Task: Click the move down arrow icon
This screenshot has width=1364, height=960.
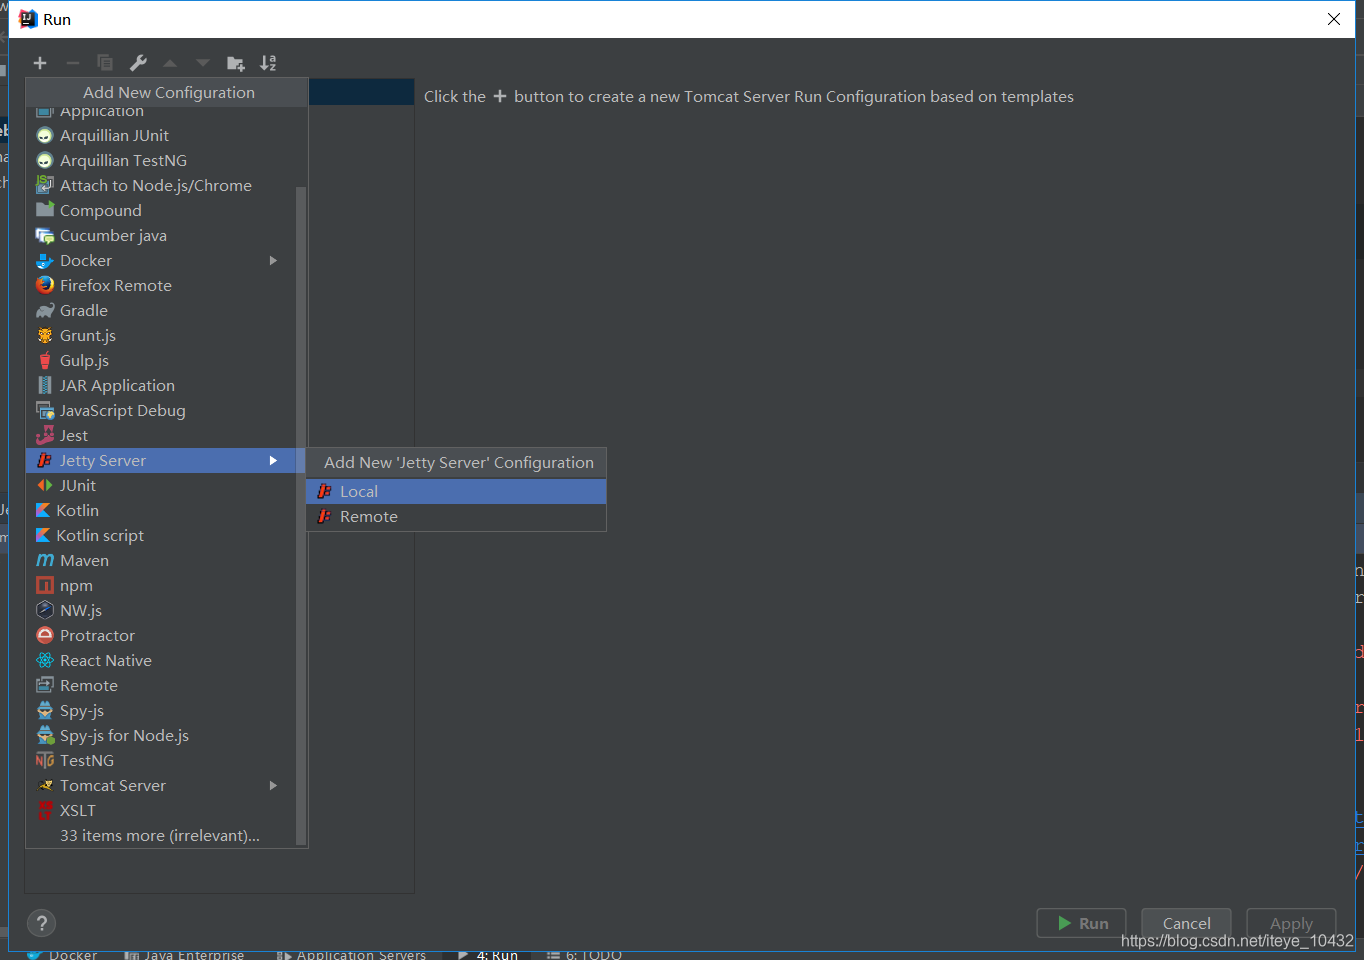Action: [x=203, y=63]
